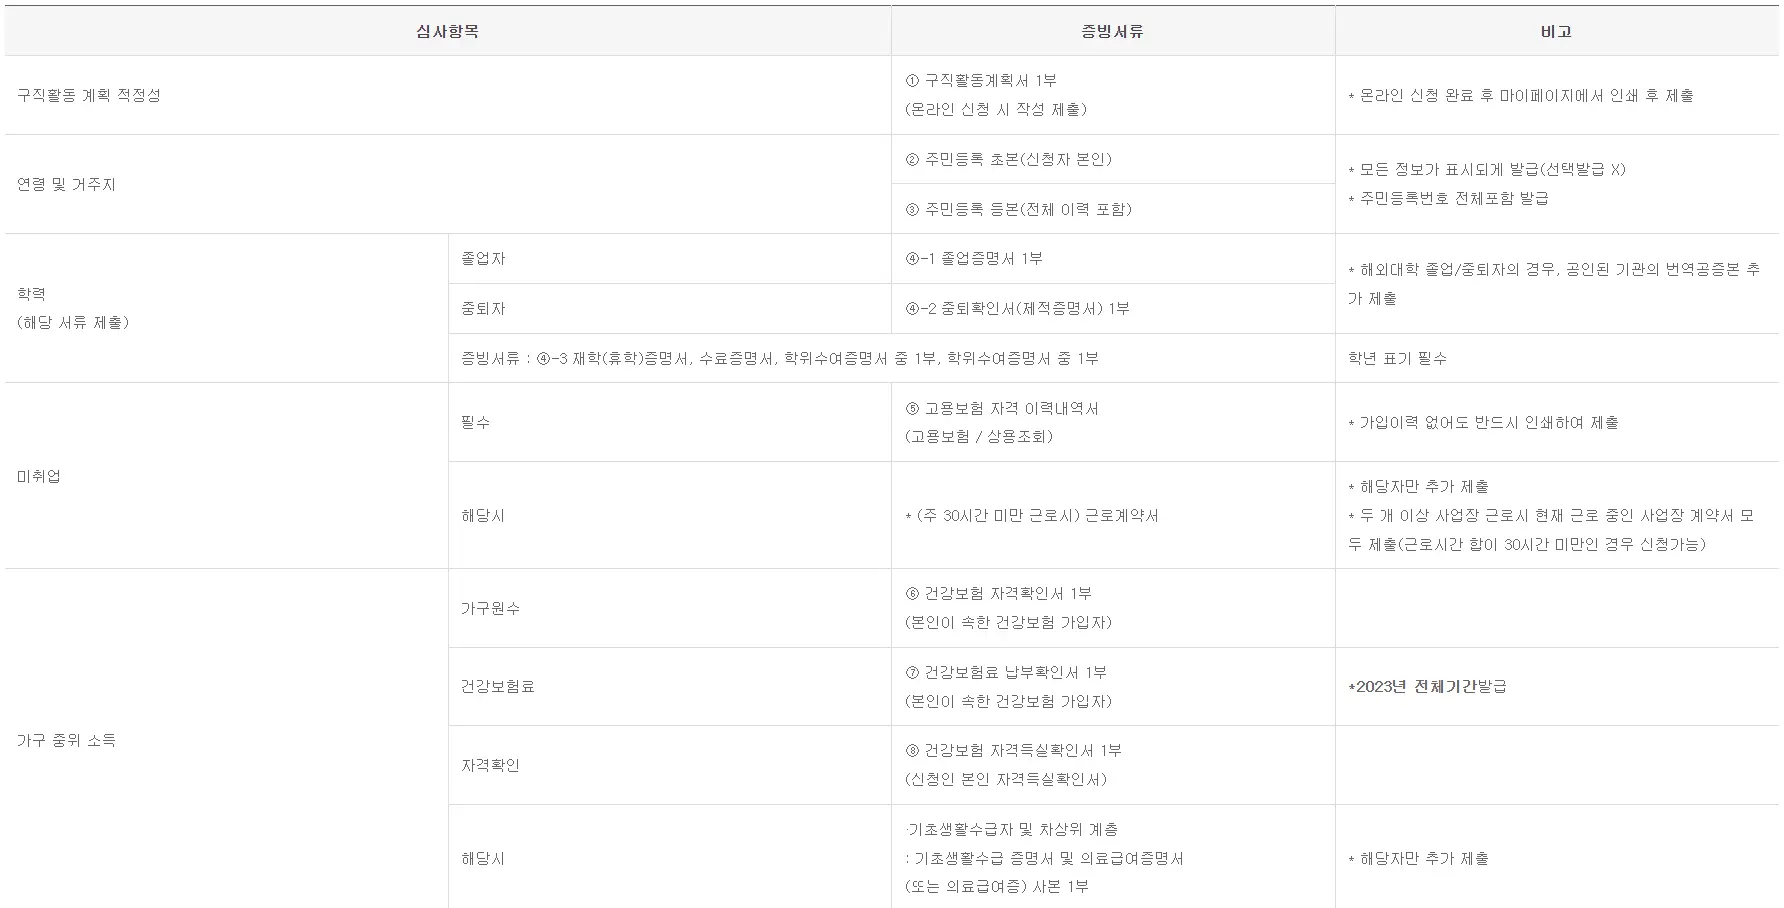
Task: Select the ② 주민등록 초본(신청자 본인) cell
Action: pos(1015,158)
